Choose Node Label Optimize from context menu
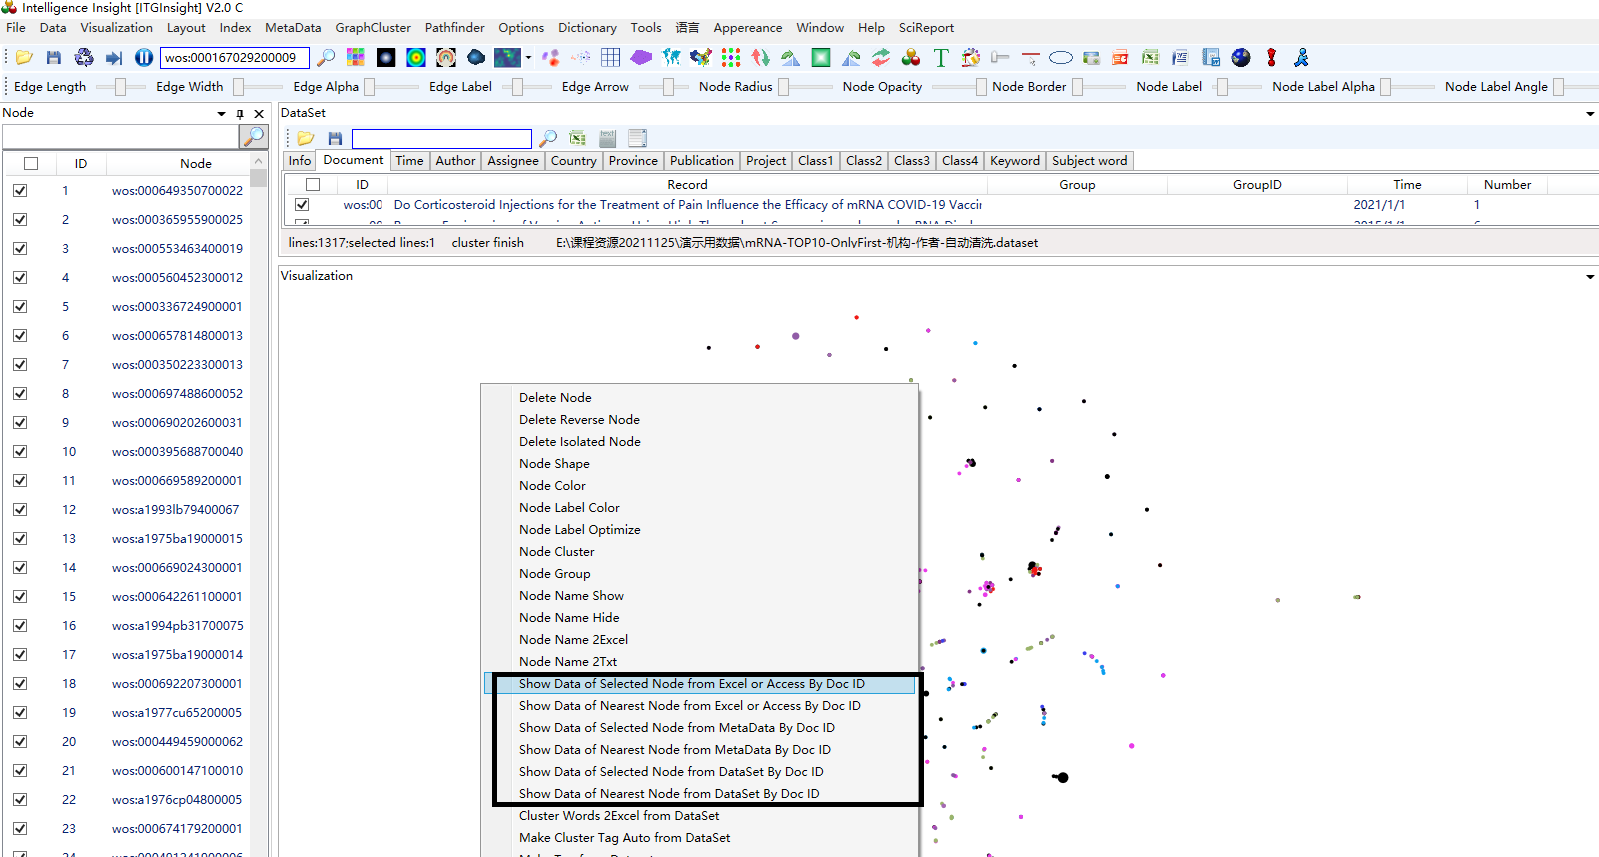 click(x=579, y=530)
